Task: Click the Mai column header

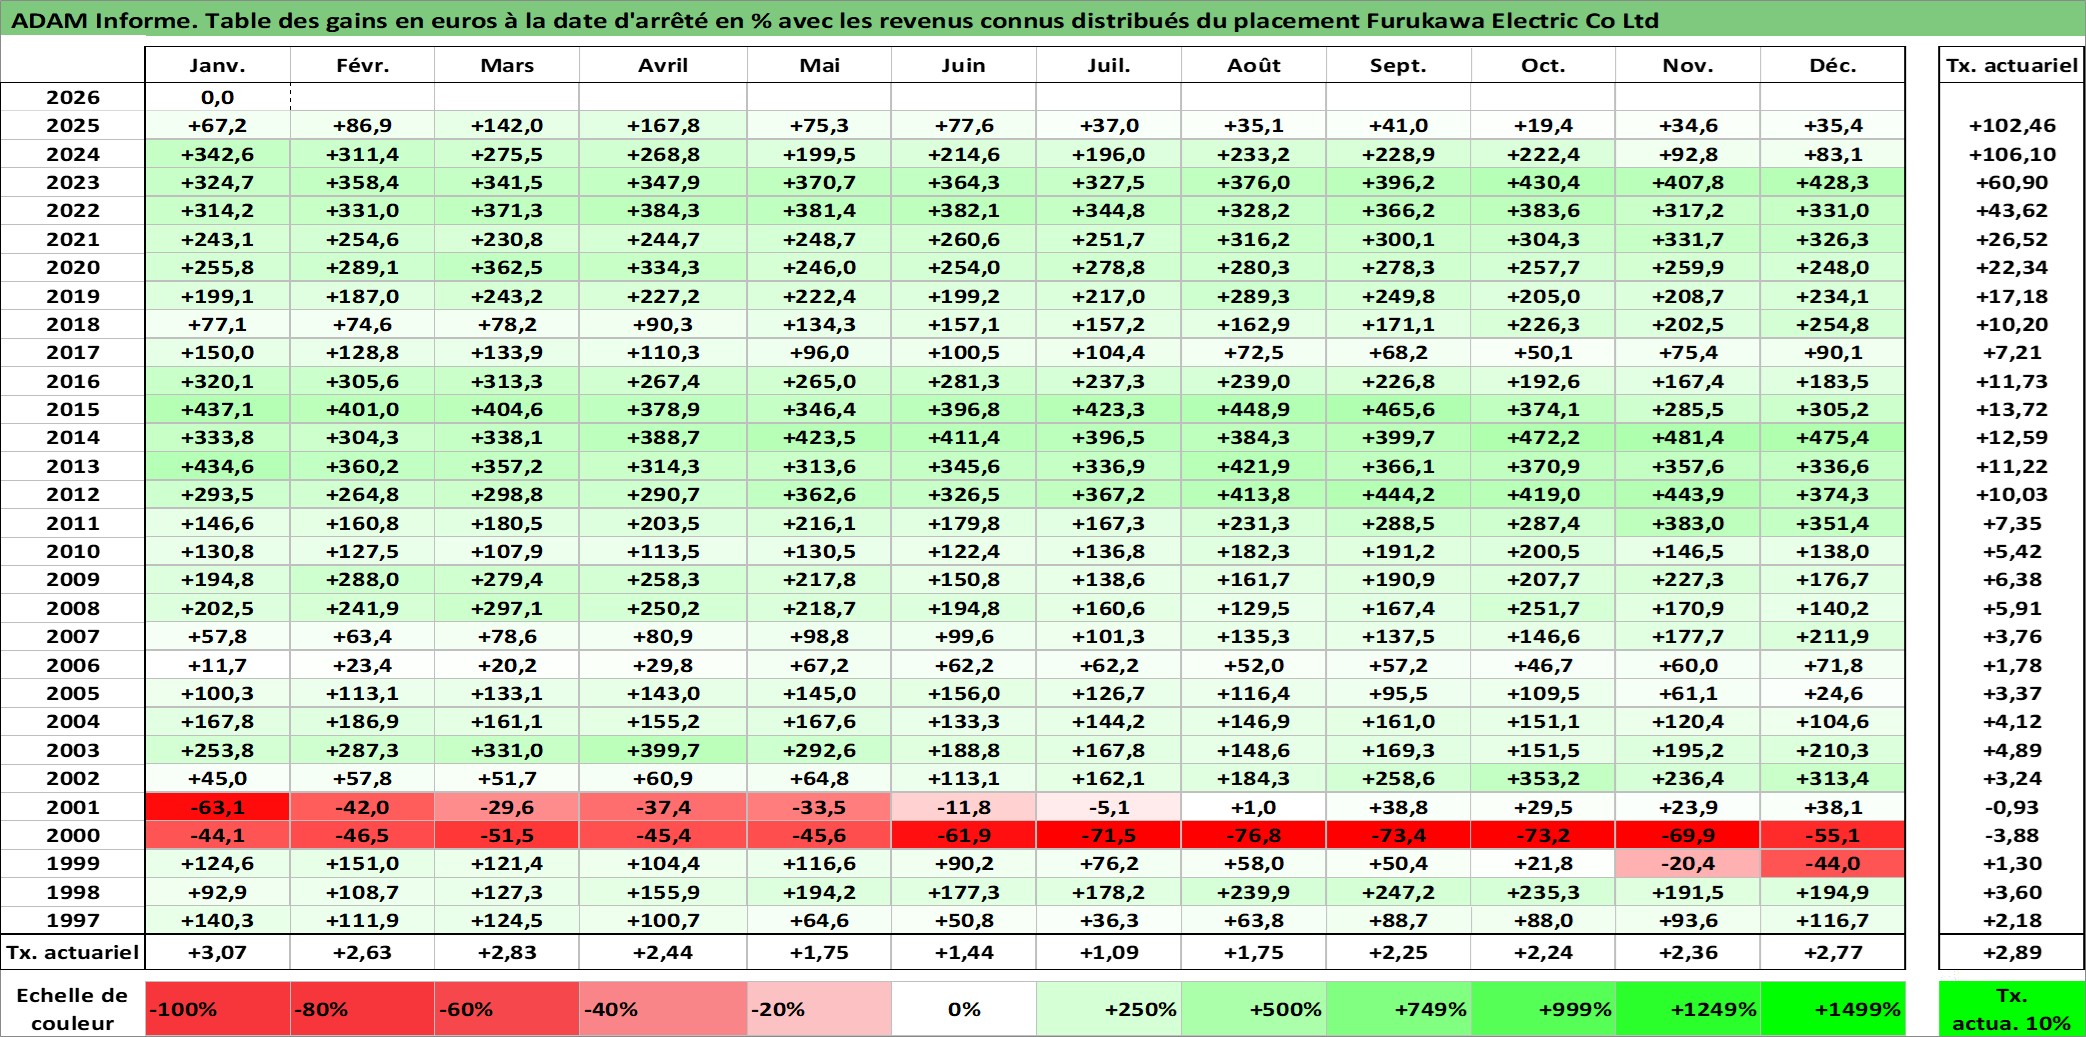Action: pyautogui.click(x=819, y=65)
